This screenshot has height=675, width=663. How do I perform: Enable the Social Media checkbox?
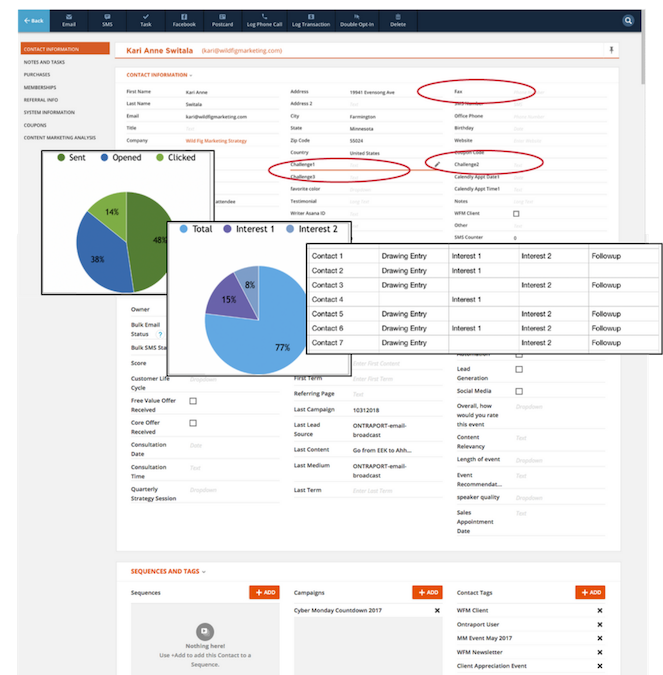pyautogui.click(x=518, y=393)
